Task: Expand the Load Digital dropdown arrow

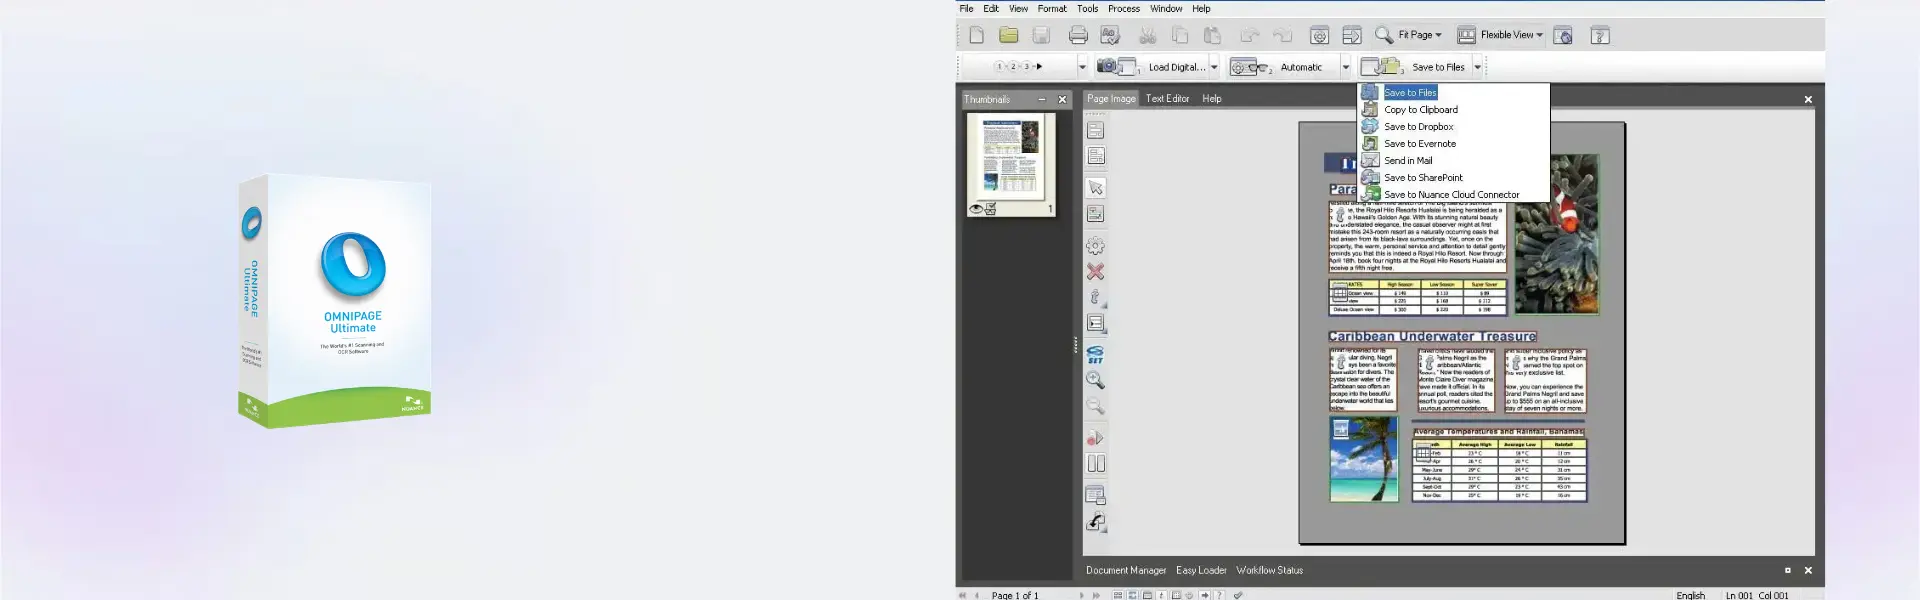Action: (1214, 67)
